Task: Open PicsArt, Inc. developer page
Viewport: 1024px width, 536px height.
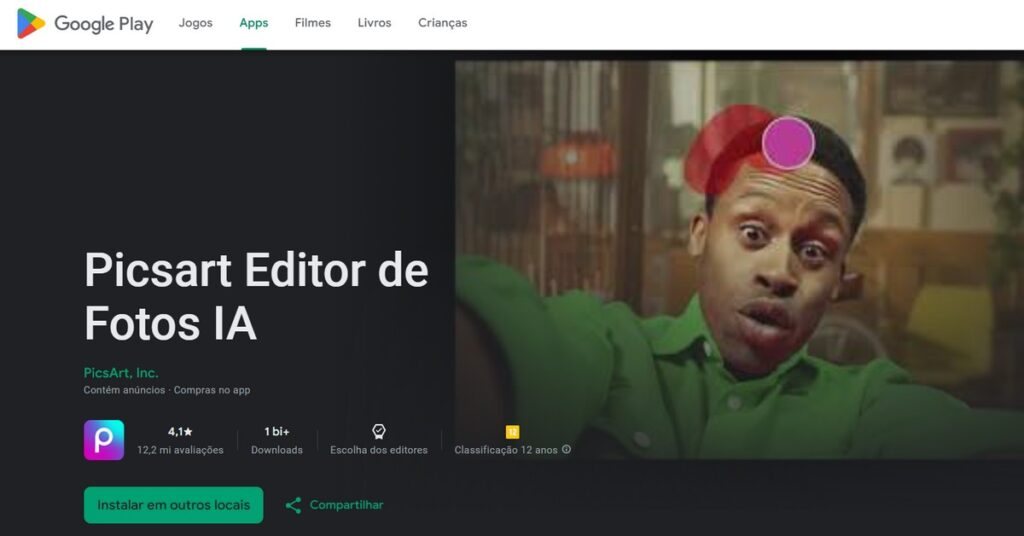Action: pos(121,373)
